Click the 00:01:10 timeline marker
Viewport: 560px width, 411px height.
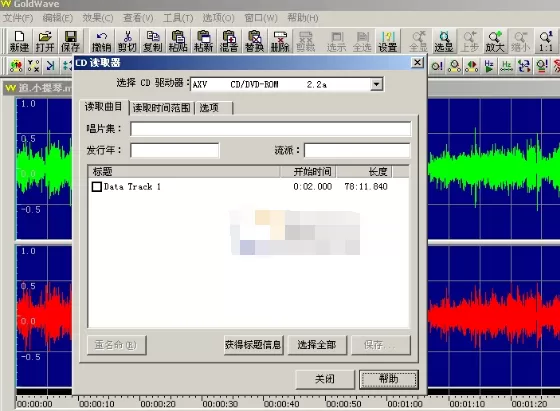point(467,404)
